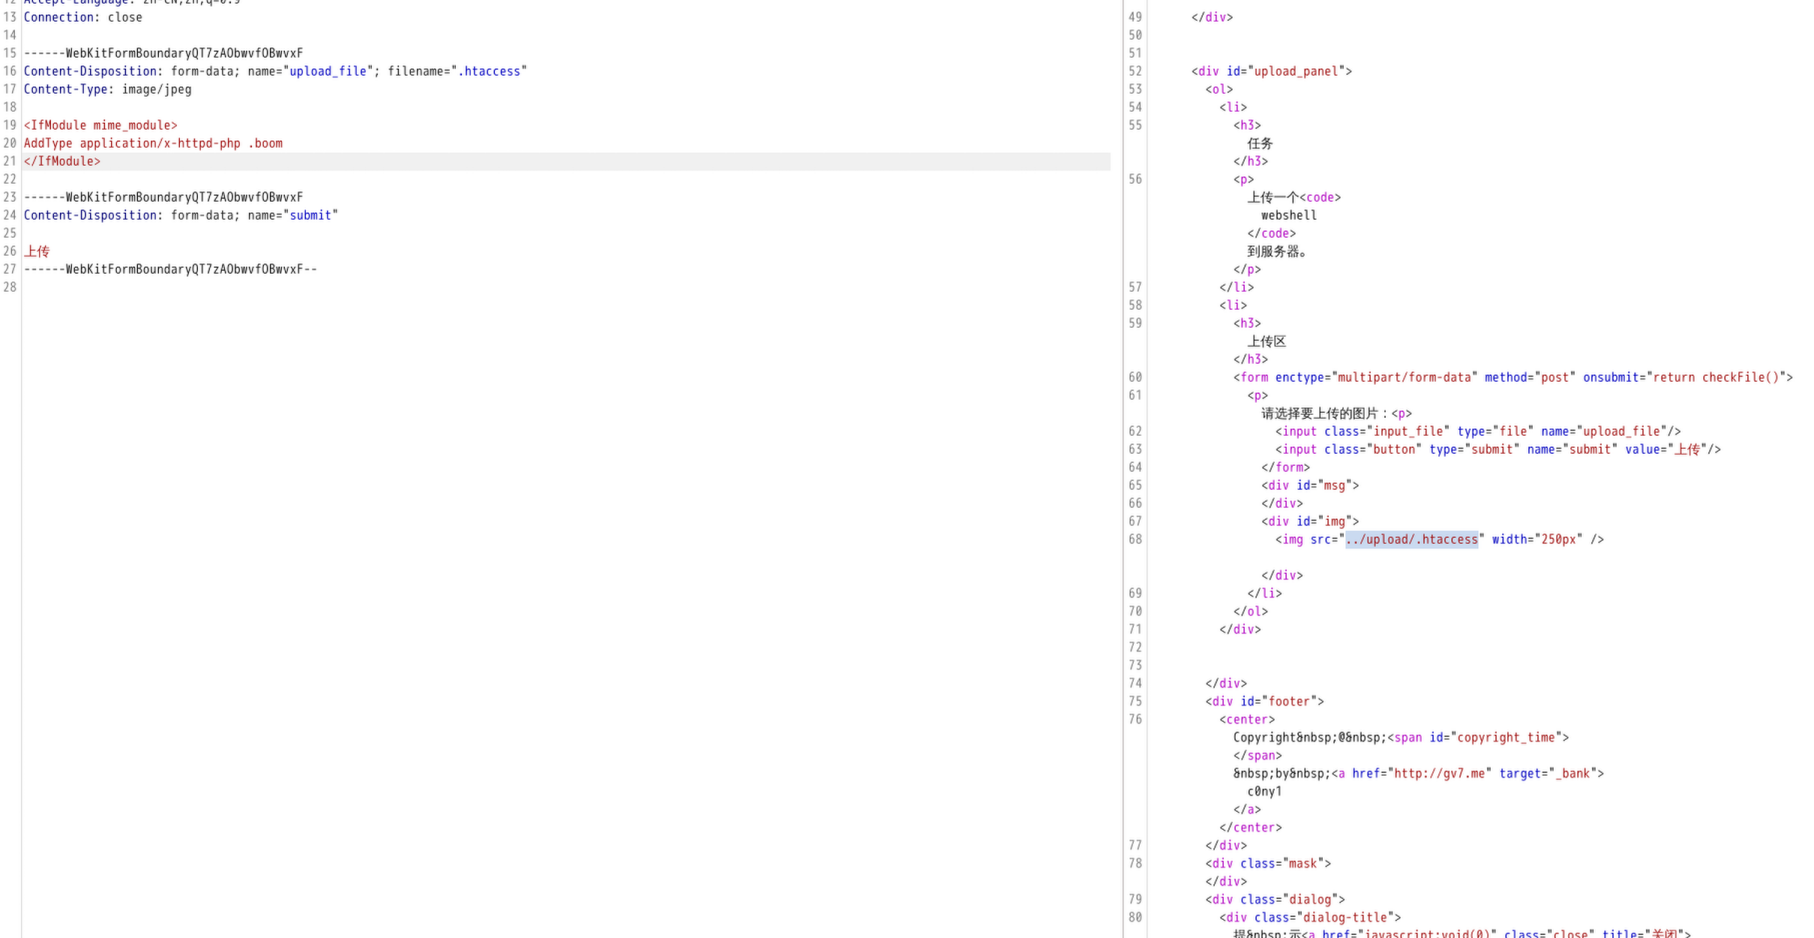Click the name="upload_file" value in Content-Disposition

click(x=328, y=71)
